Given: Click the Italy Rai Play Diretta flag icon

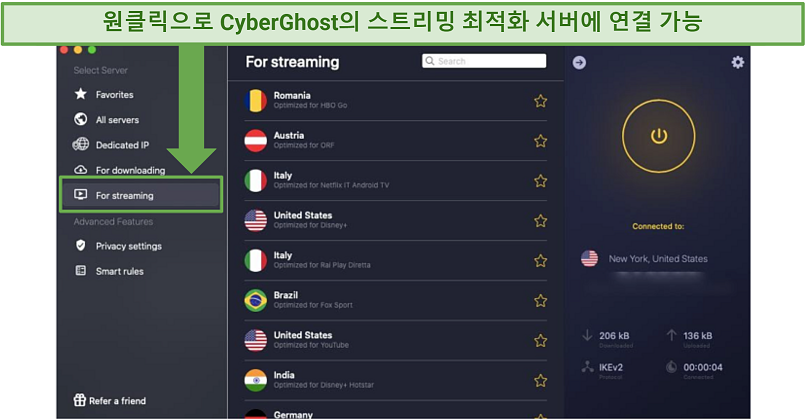Looking at the screenshot, I should click(x=255, y=261).
